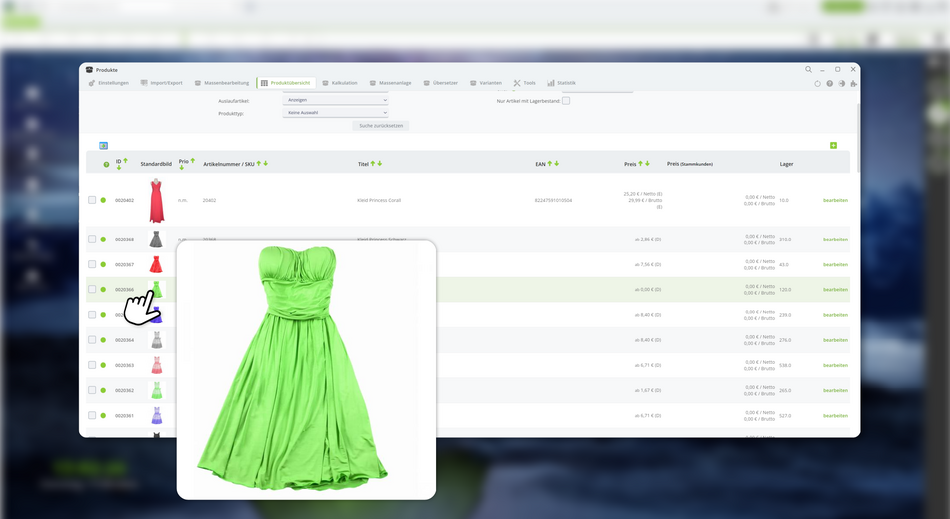
Task: Sort Prio column descending arrow
Action: pos(181,167)
